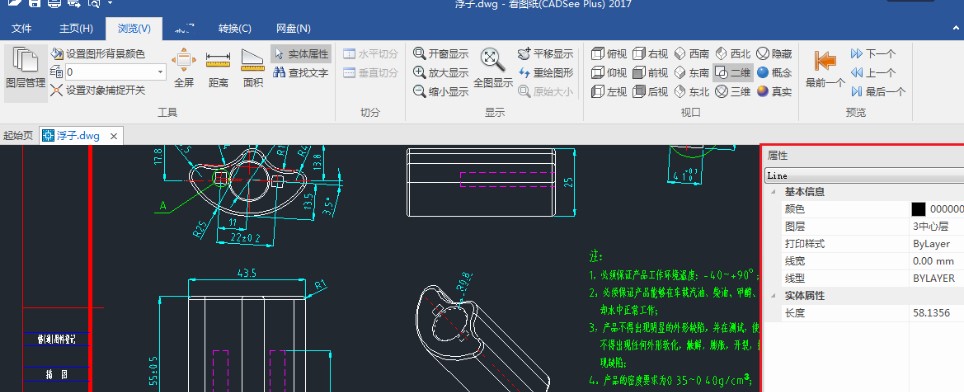The image size is (964, 392).
Task: Select the 面积 area measure tool
Action: pyautogui.click(x=253, y=68)
